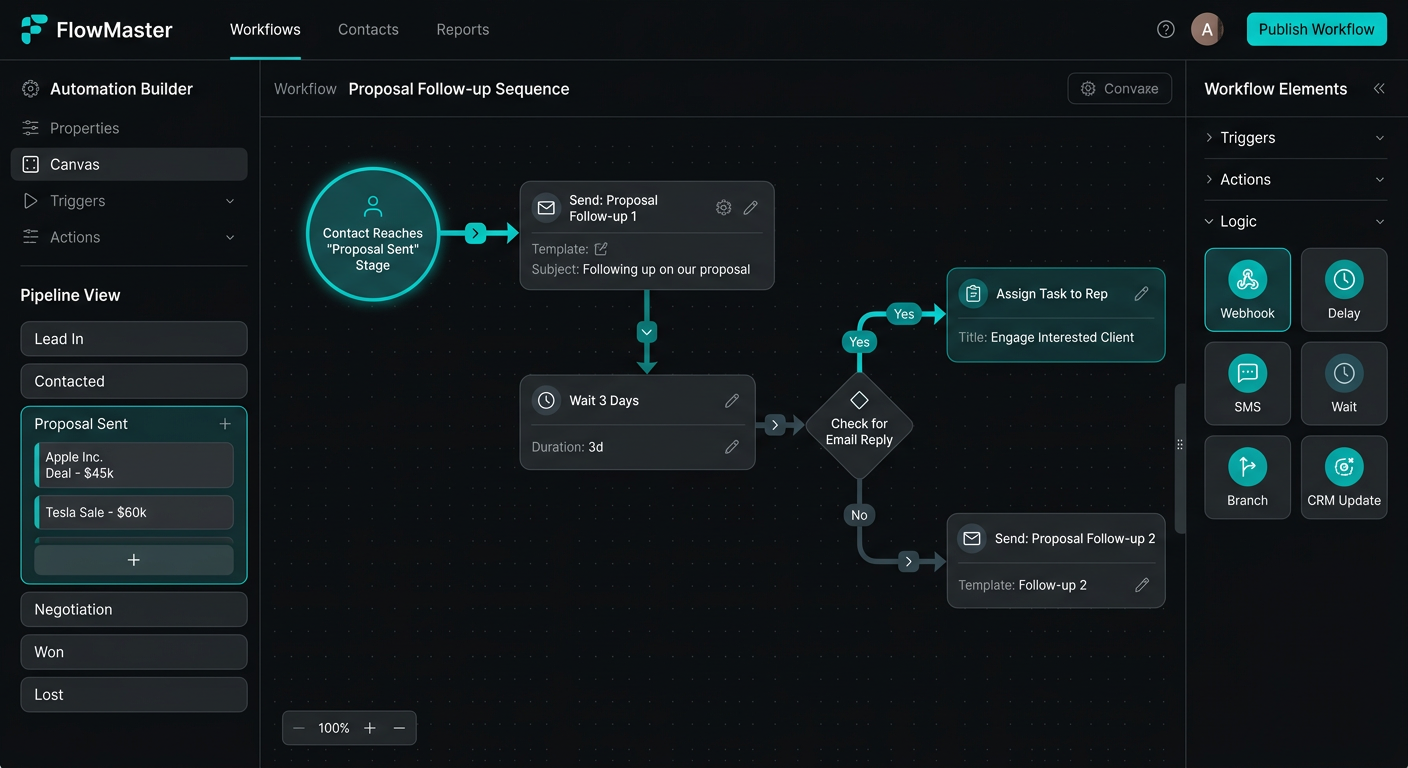The height and width of the screenshot is (768, 1408).
Task: Select the Delay logic element
Action: click(x=1343, y=290)
